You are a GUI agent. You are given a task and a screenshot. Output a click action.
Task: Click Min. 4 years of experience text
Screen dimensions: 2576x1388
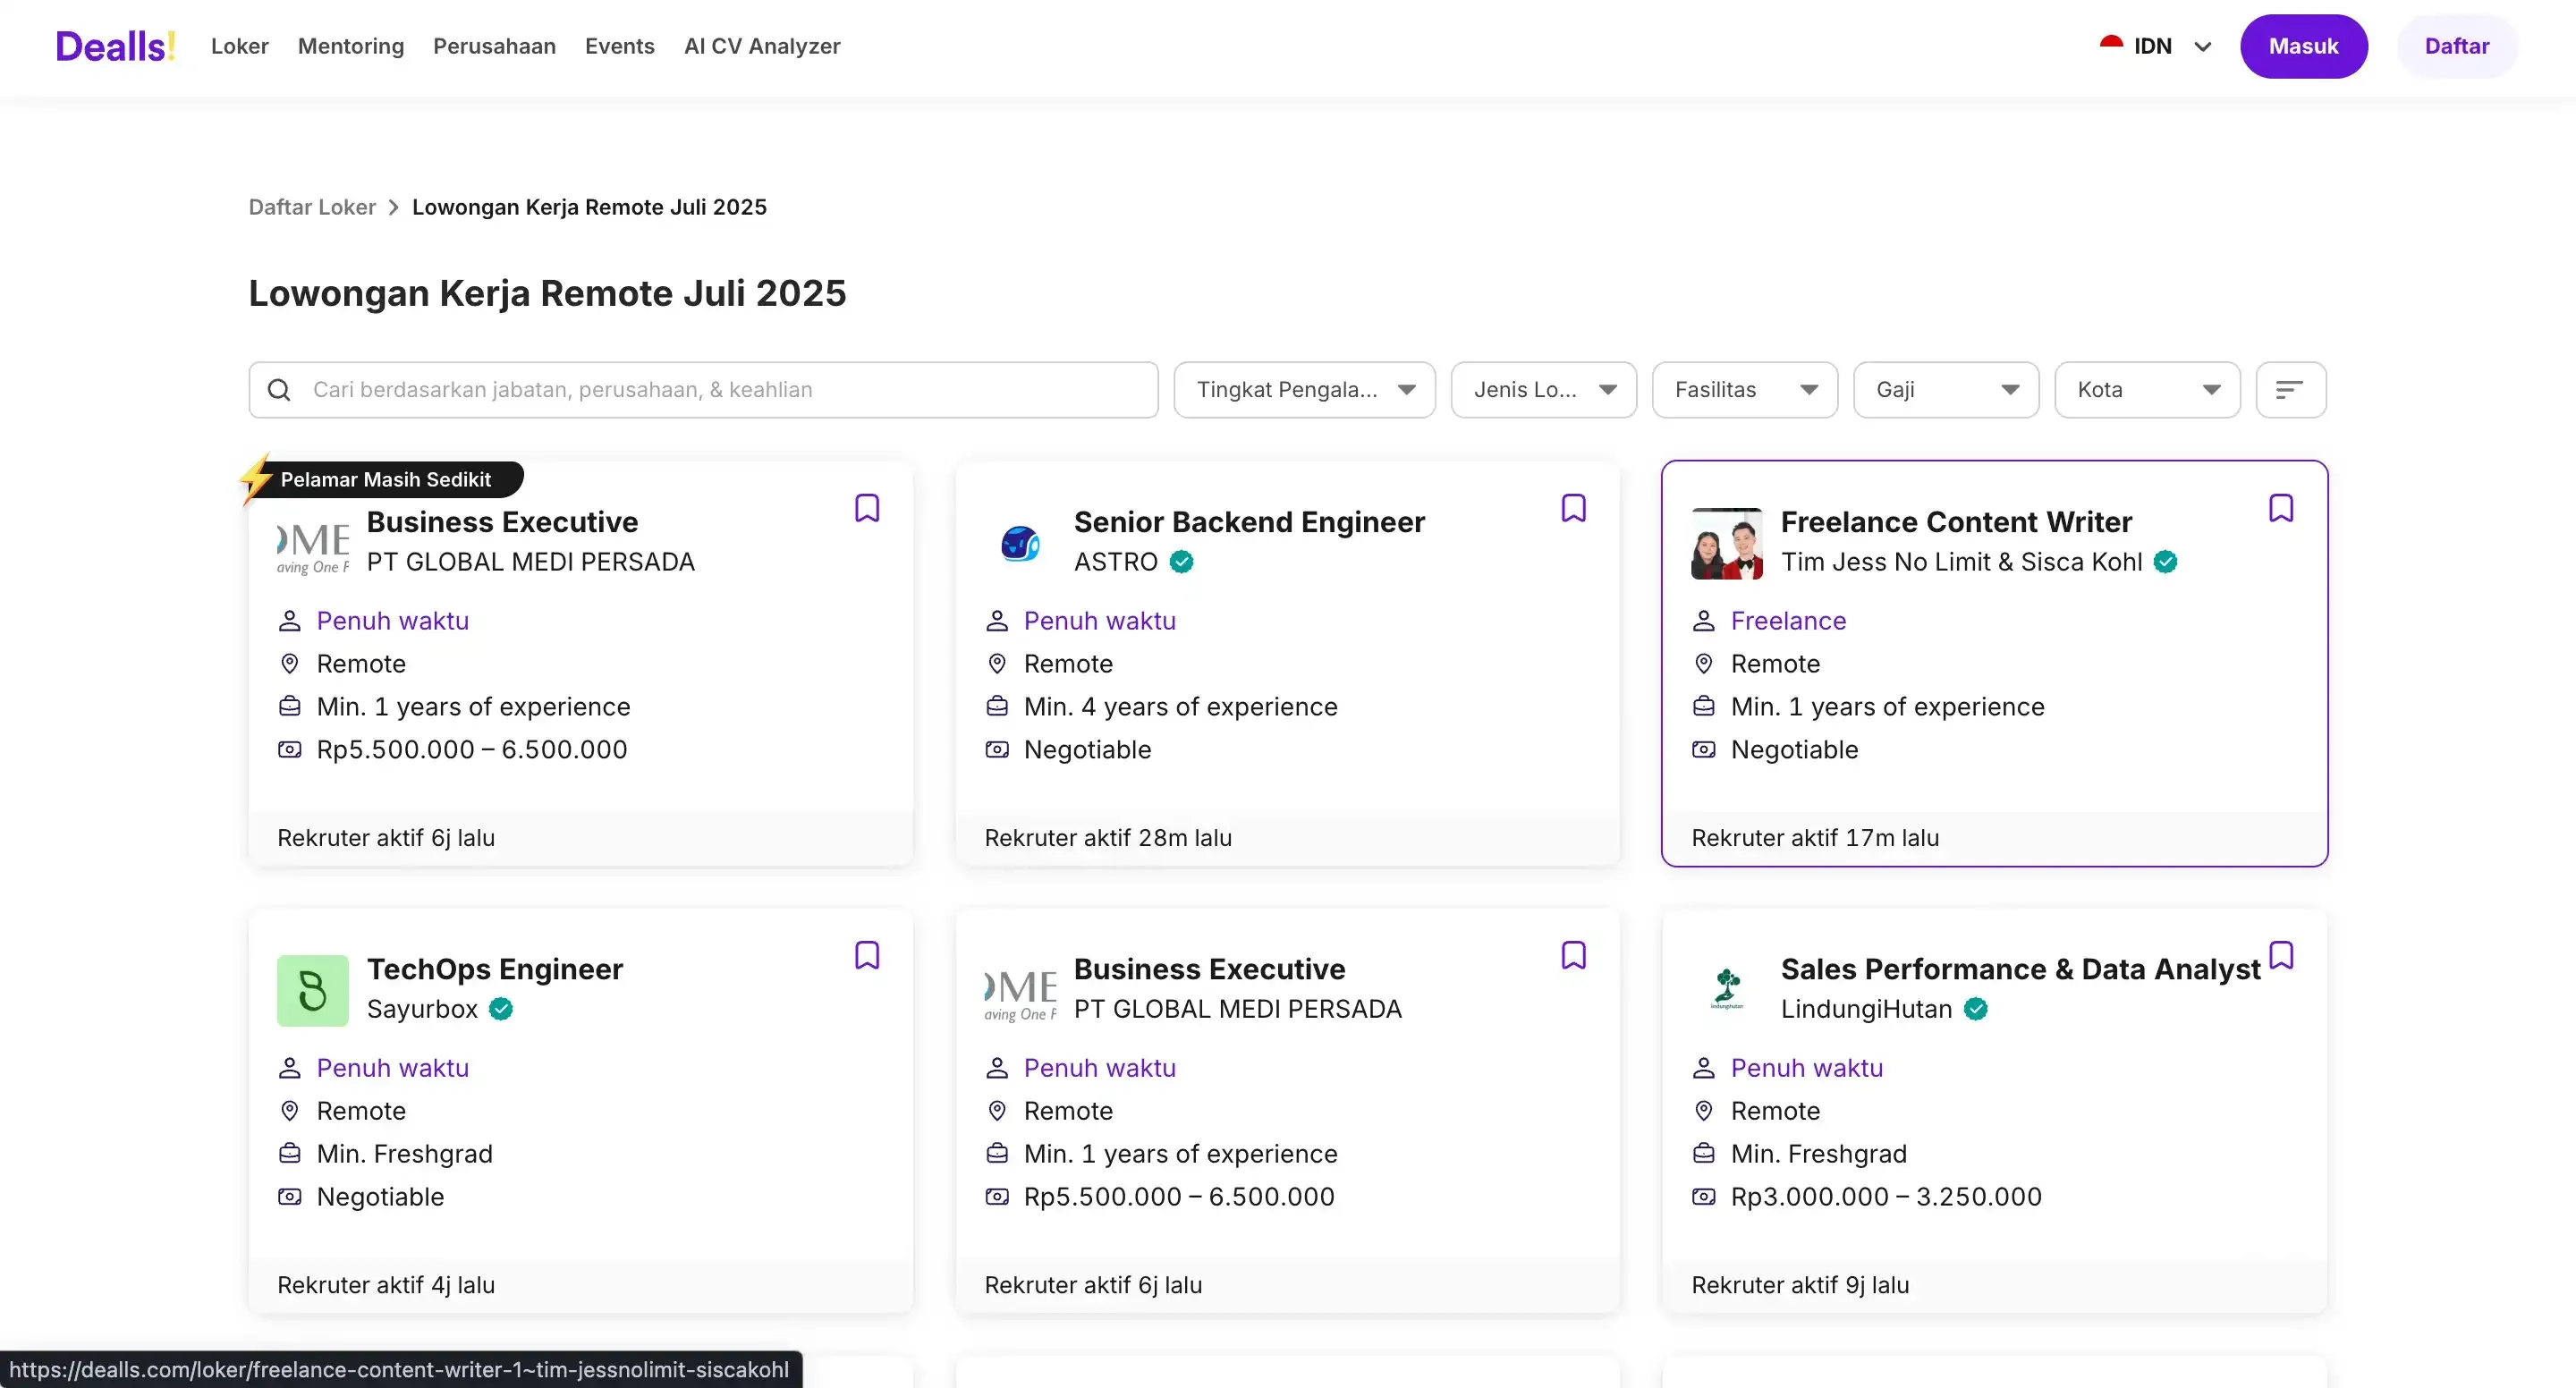coord(1180,707)
